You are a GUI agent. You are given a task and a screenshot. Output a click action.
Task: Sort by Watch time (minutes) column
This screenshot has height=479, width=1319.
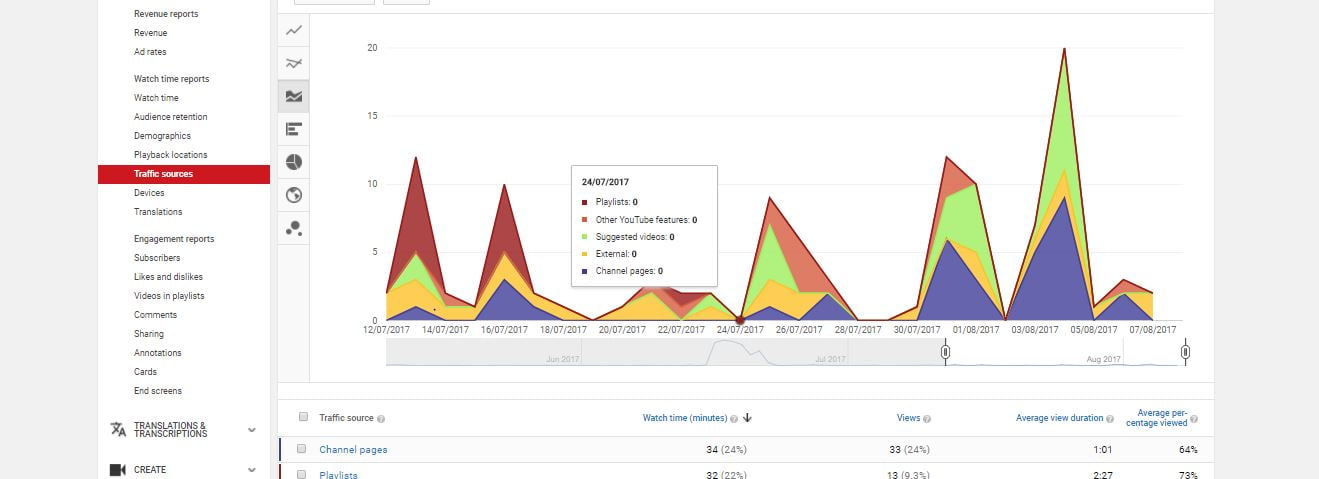(684, 419)
